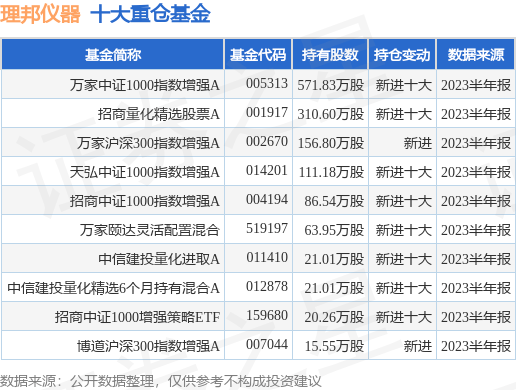The image size is (516, 390).
Task: Select fund name 博道沪深300指数增强A
Action: [x=148, y=346]
